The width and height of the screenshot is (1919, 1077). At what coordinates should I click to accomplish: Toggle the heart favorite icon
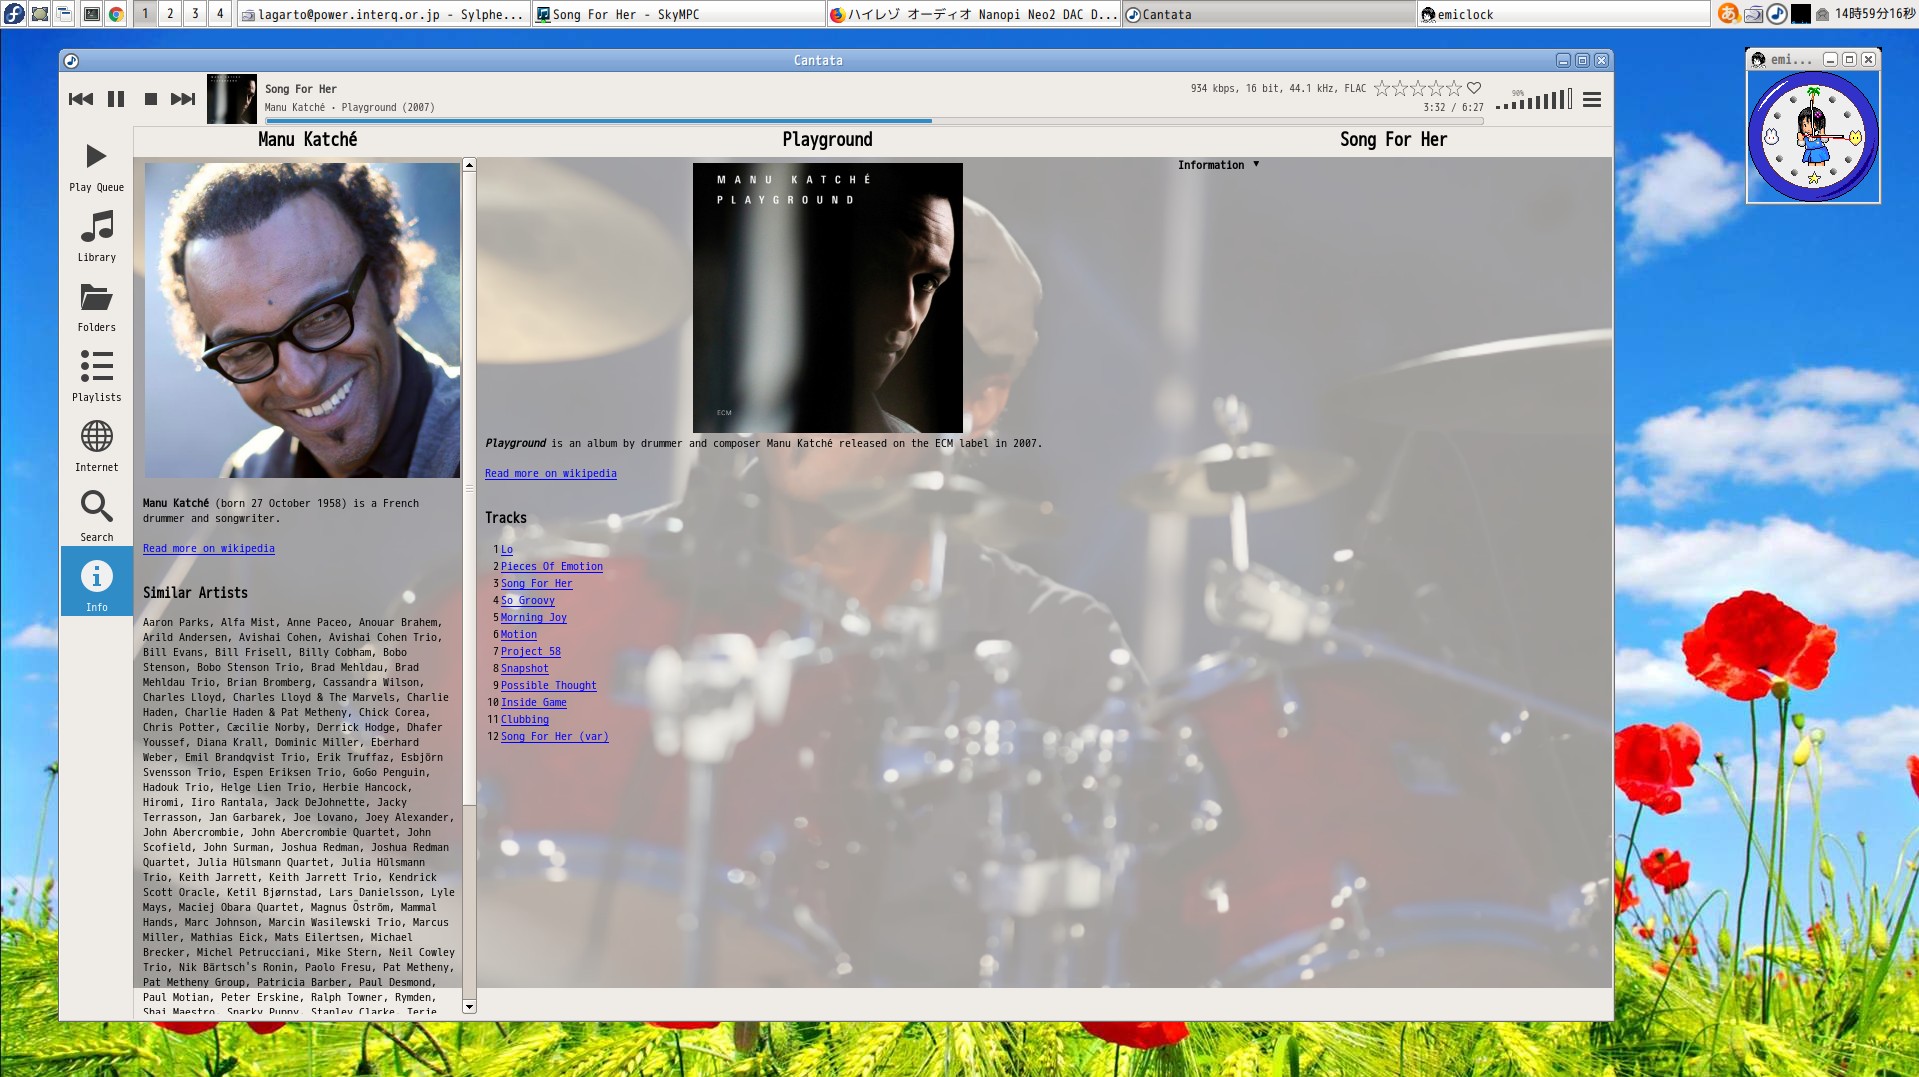coord(1474,88)
